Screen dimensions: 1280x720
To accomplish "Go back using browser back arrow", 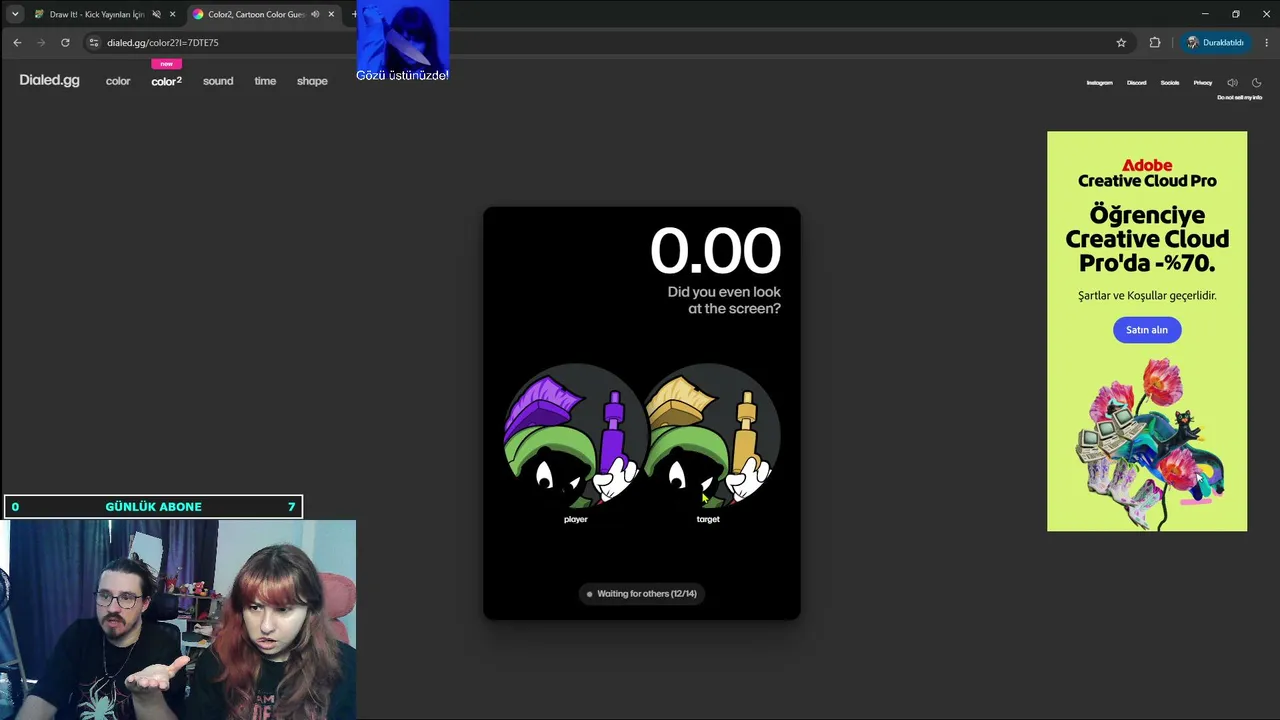I will (x=17, y=42).
